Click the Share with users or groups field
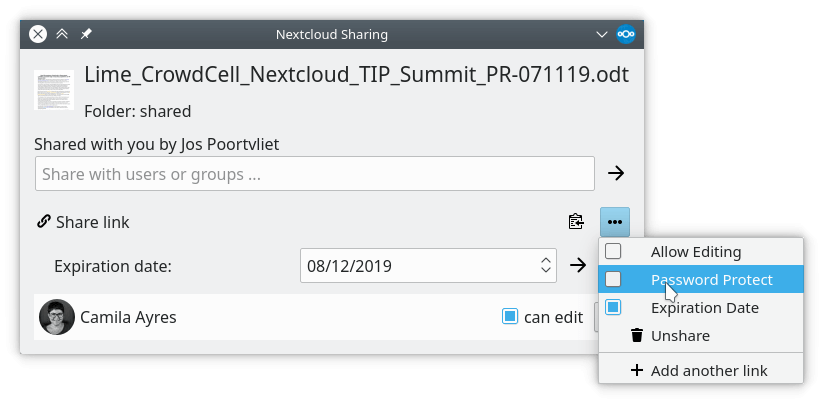 tap(314, 174)
